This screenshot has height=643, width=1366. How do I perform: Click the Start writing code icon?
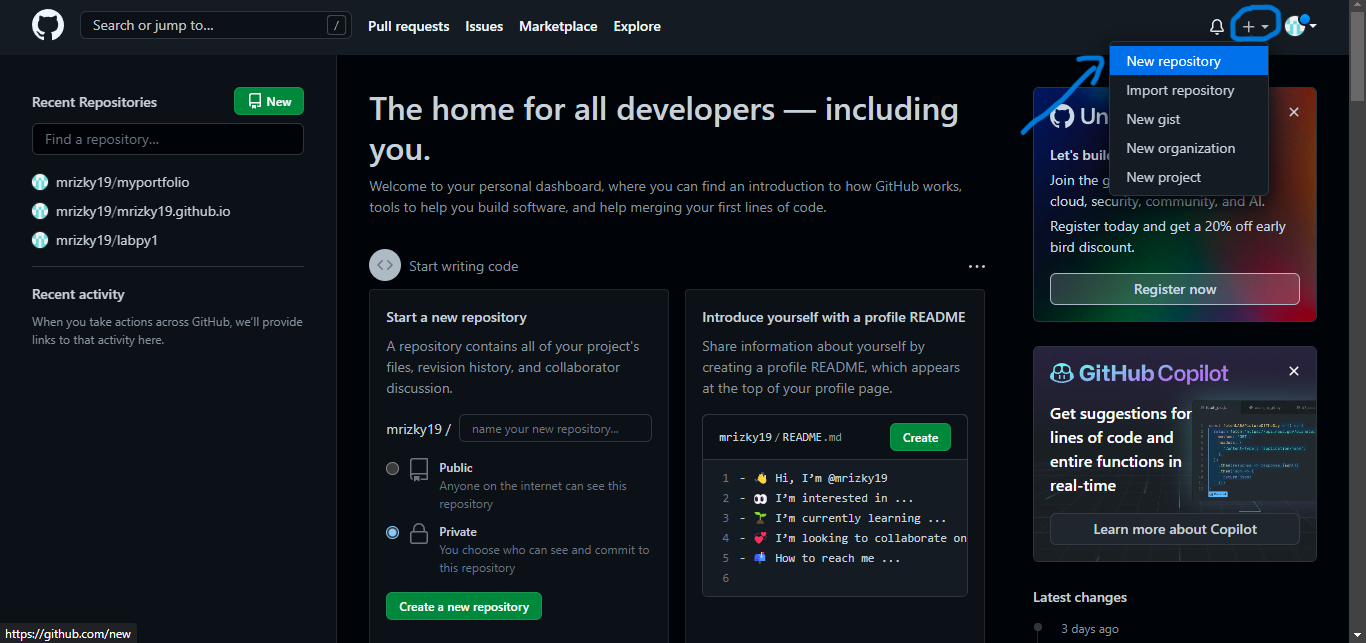tap(385, 265)
